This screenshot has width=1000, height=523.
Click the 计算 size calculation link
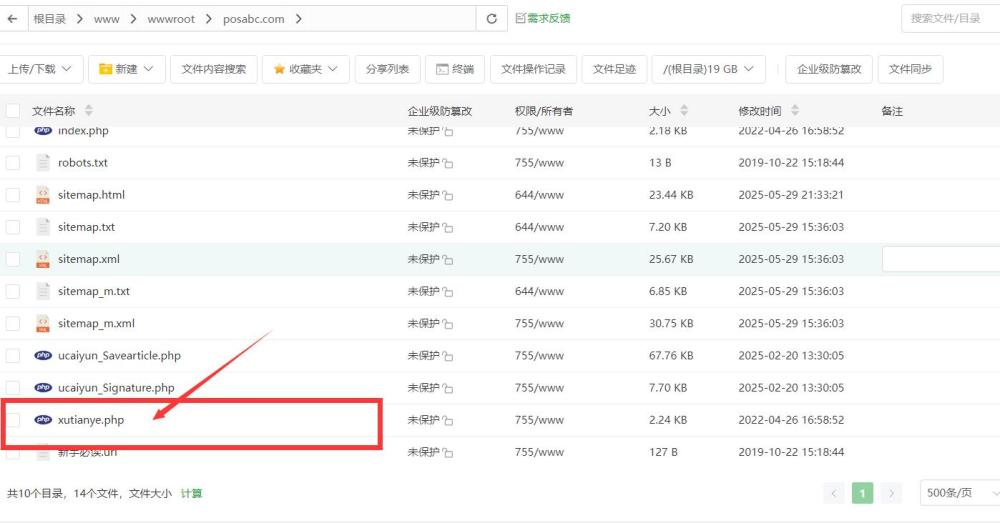(191, 493)
